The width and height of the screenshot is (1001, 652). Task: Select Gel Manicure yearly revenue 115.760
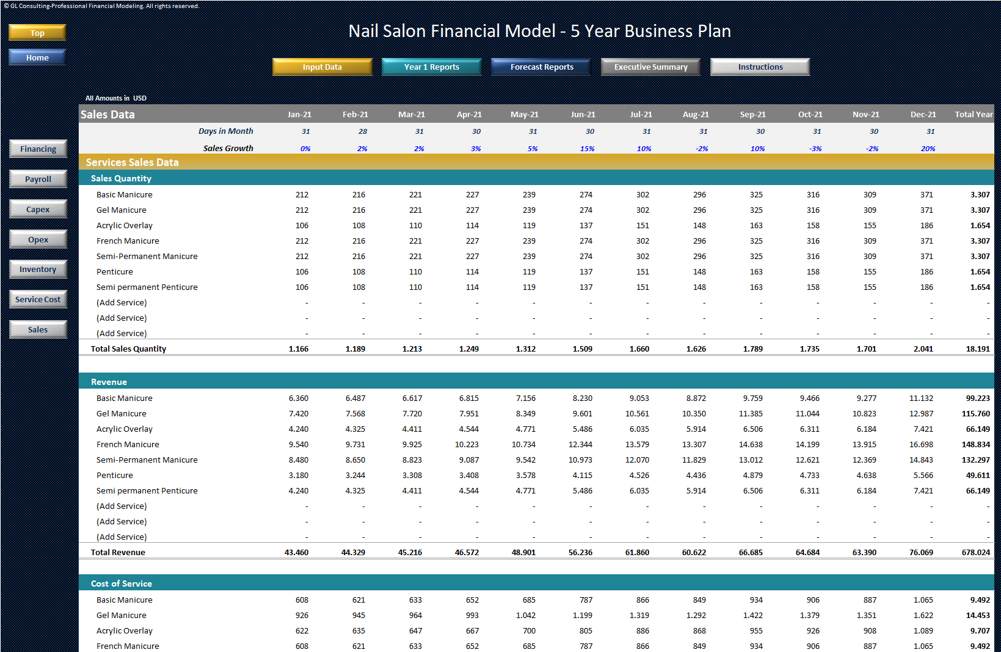[976, 414]
